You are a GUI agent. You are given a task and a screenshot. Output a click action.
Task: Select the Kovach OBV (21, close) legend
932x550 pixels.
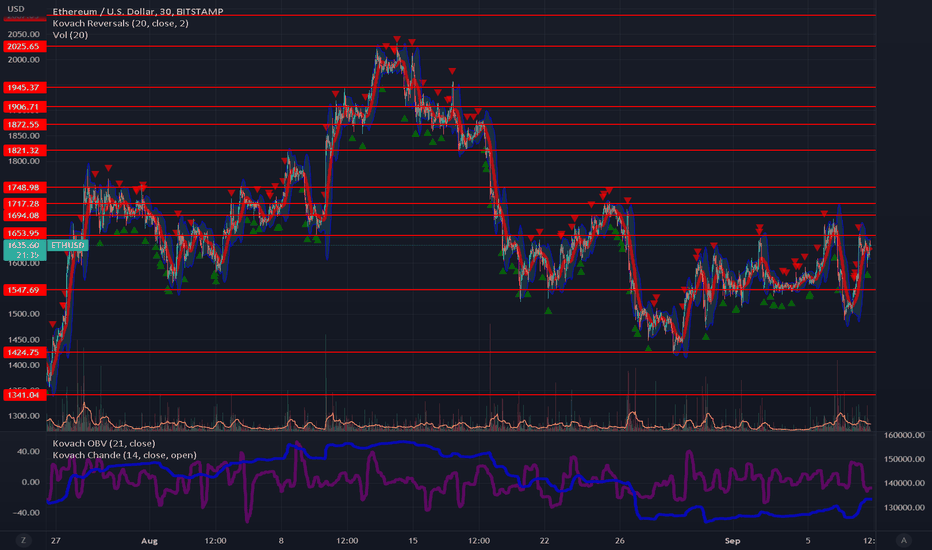tap(104, 443)
